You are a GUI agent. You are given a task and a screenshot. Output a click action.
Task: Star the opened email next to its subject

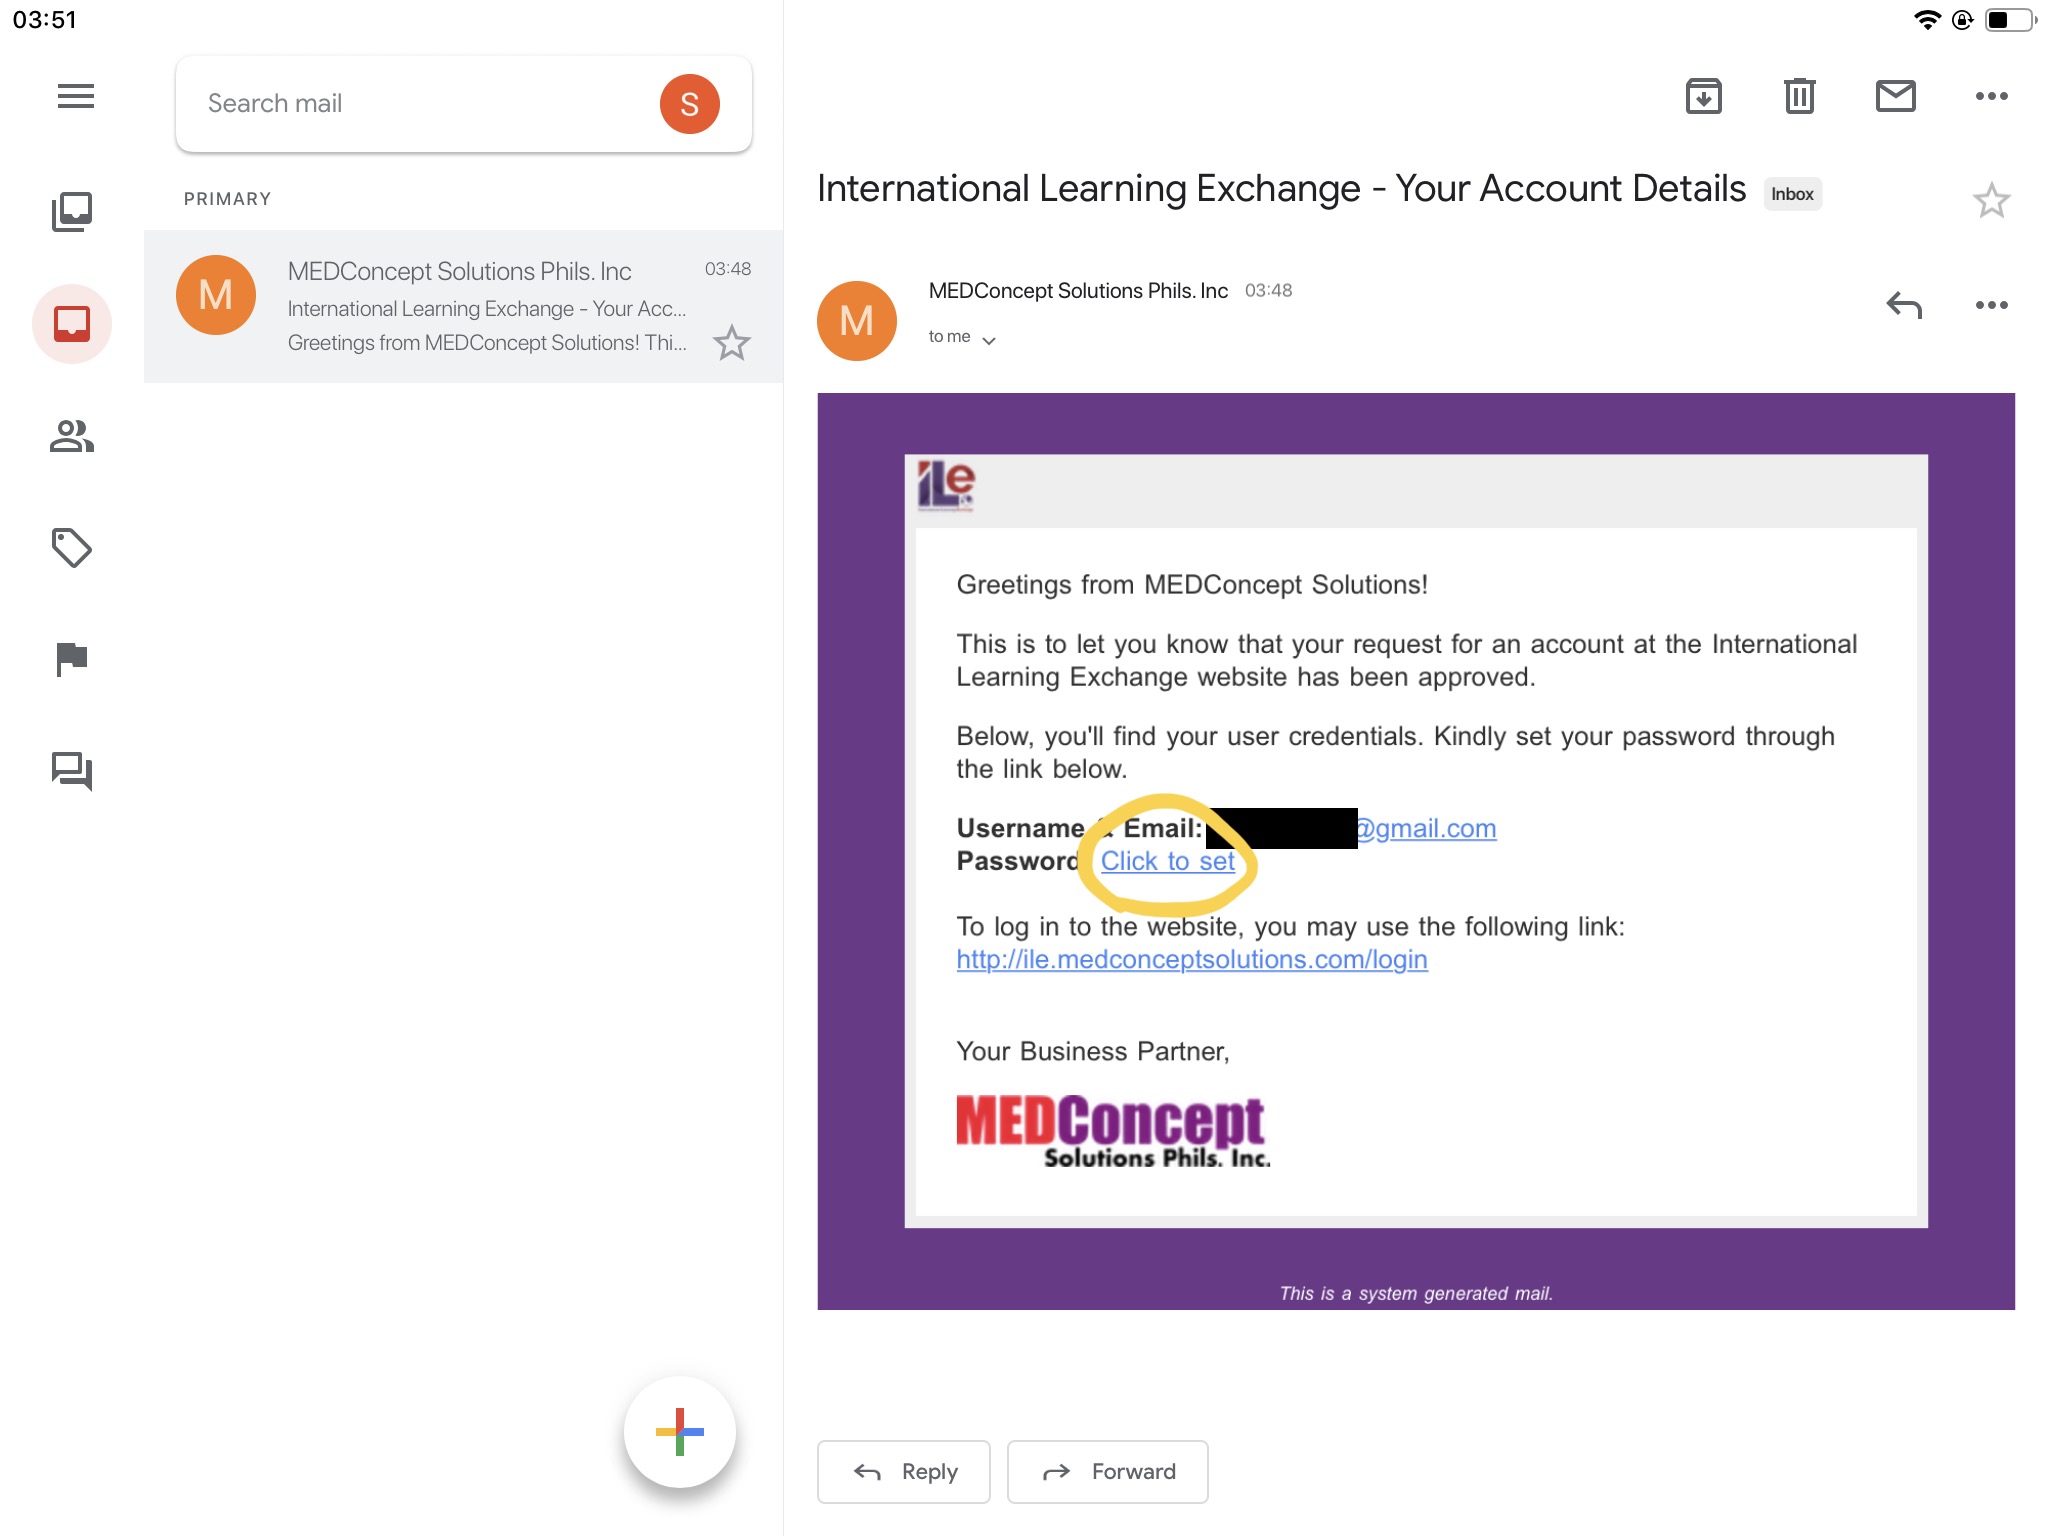[1991, 201]
